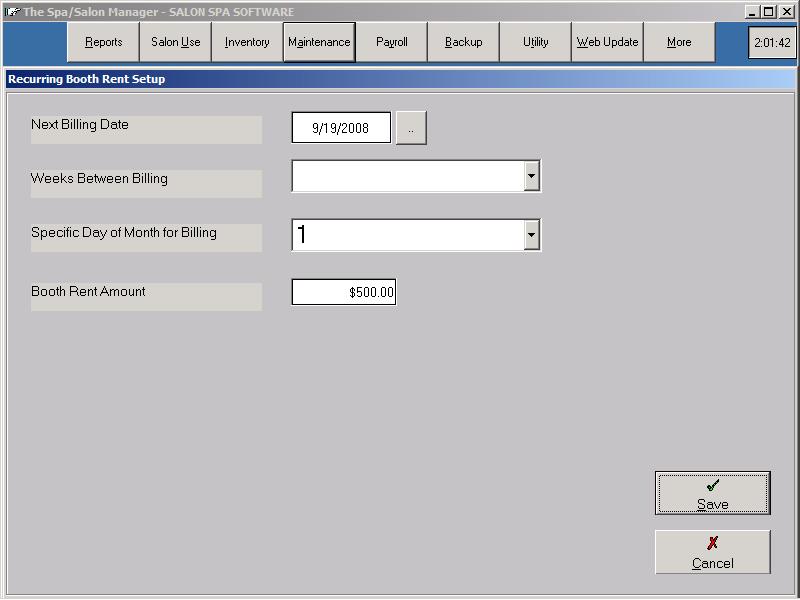The image size is (800, 600).
Task: Open the Reports menu
Action: 103,42
